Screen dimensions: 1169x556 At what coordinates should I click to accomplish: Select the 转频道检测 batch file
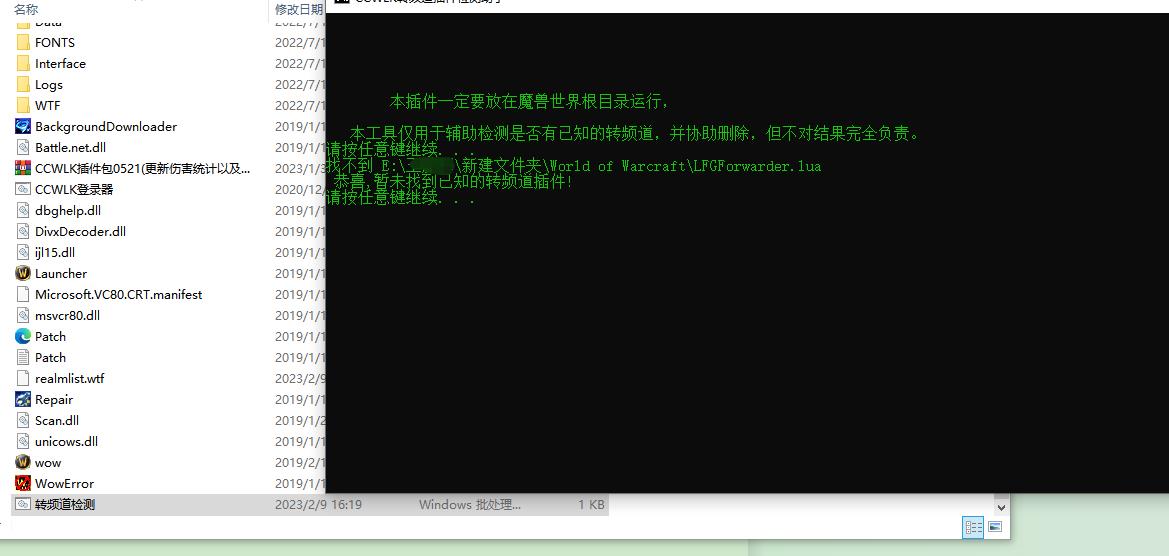point(310,505)
